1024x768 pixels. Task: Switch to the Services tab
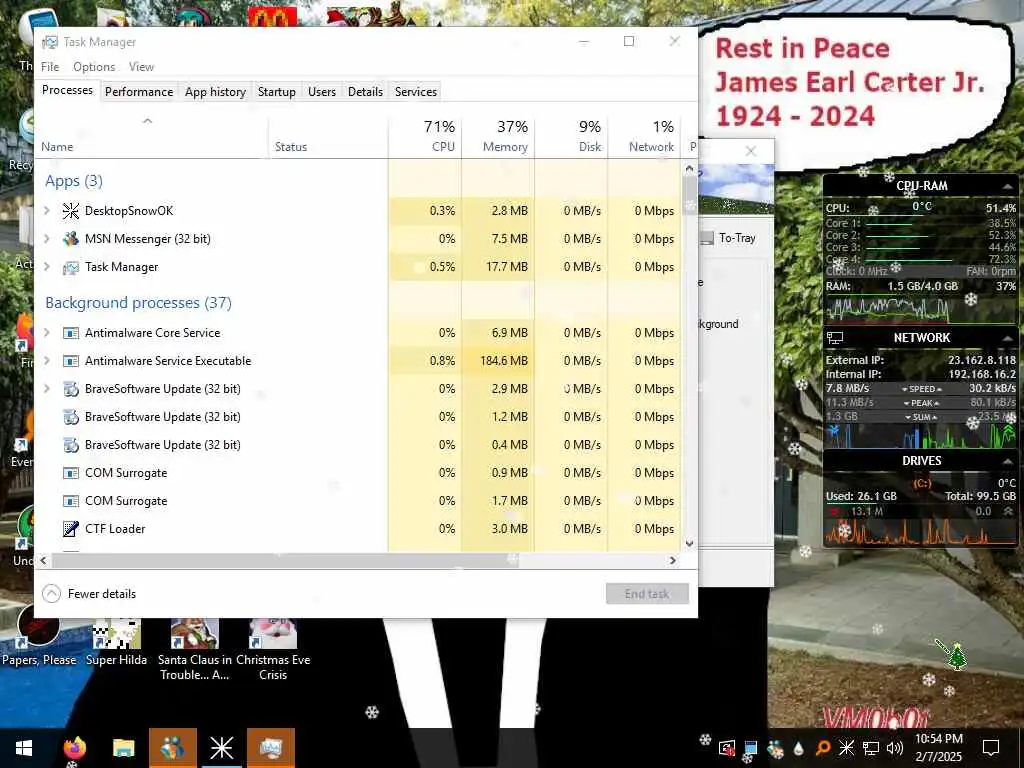click(416, 92)
